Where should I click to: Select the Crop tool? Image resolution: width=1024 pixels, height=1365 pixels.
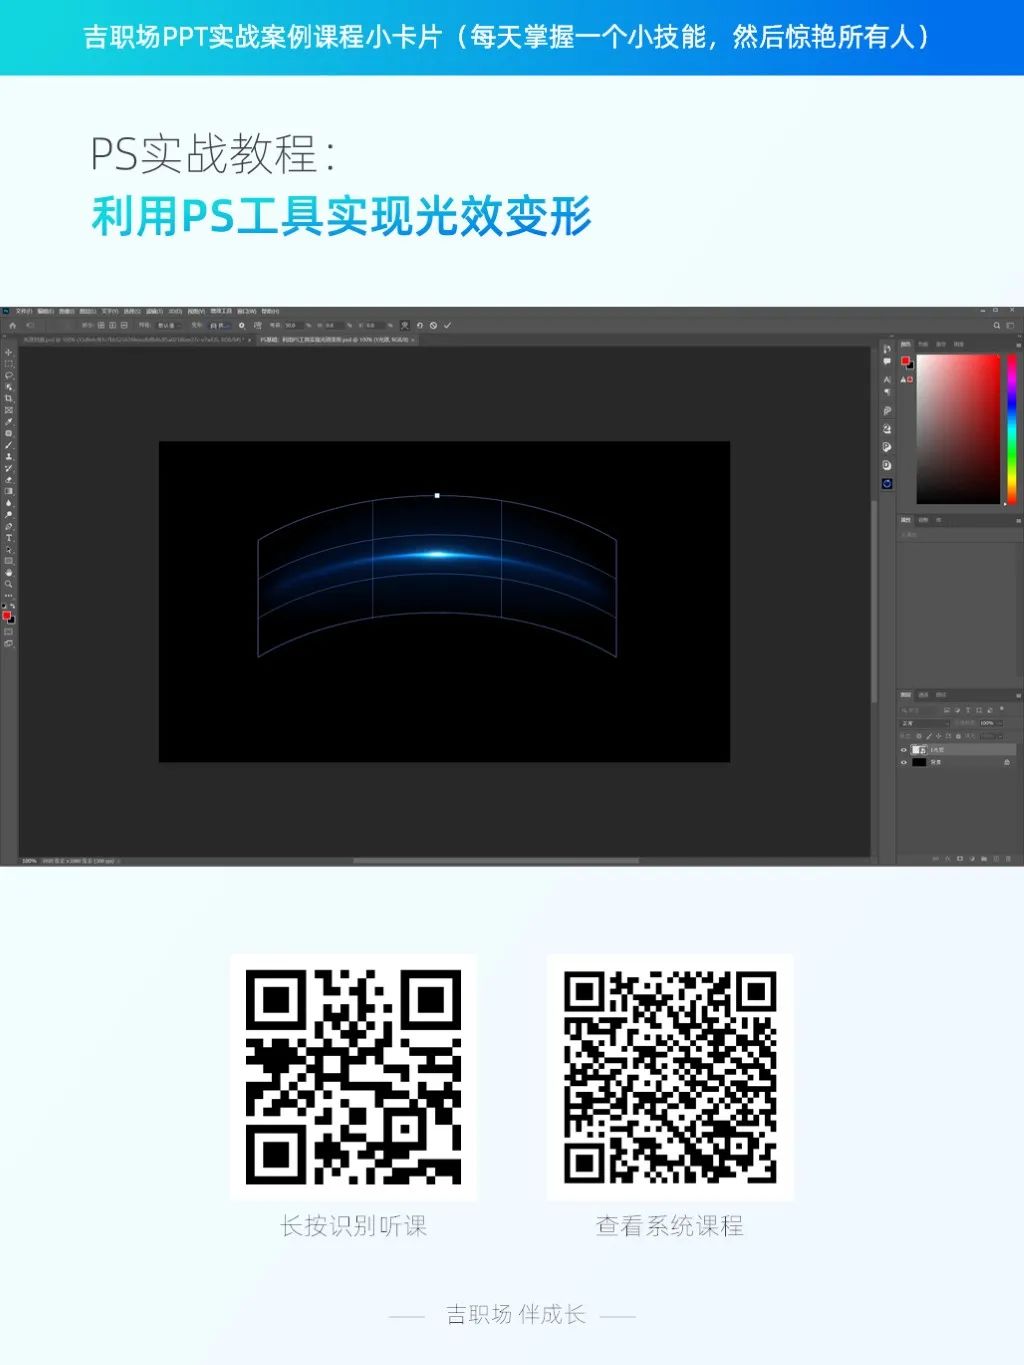9,398
